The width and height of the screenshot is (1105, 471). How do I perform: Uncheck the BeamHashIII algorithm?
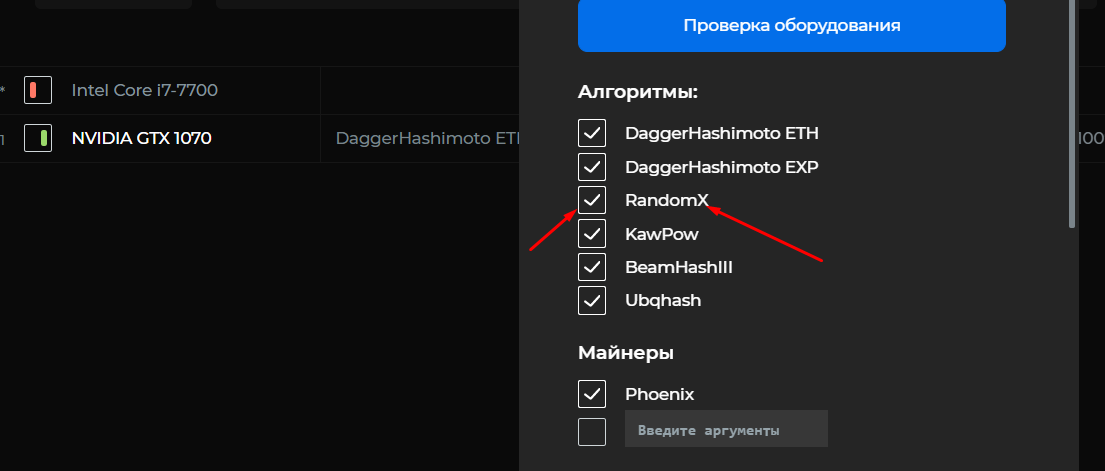(592, 267)
